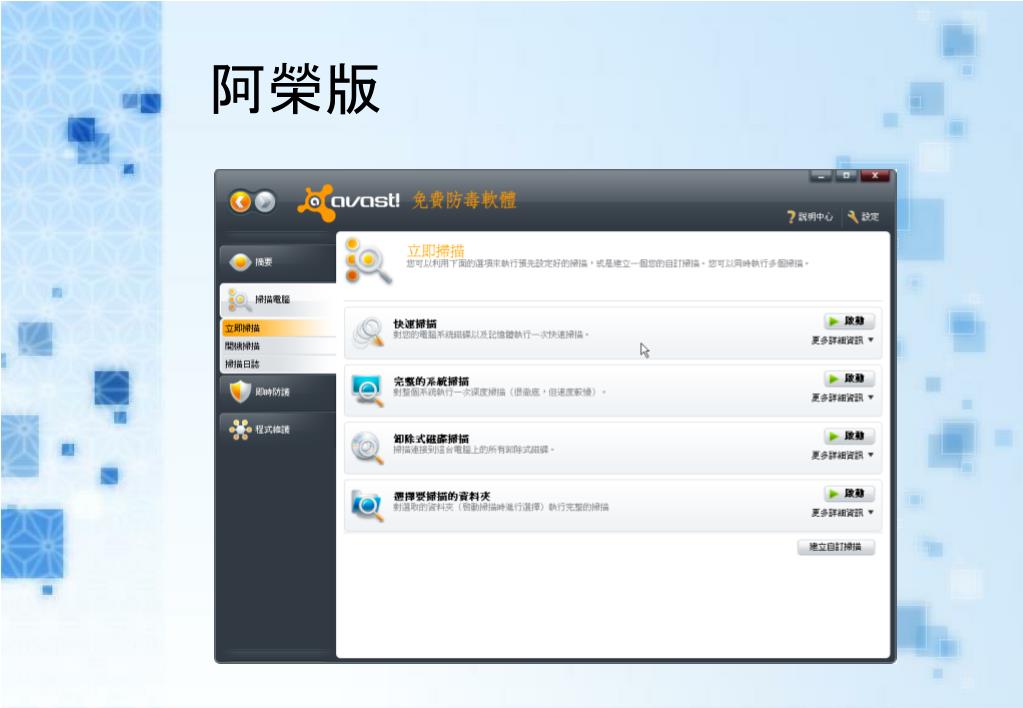Open the 程式維護 maintenance section
1023x708 pixels.
pos(278,429)
